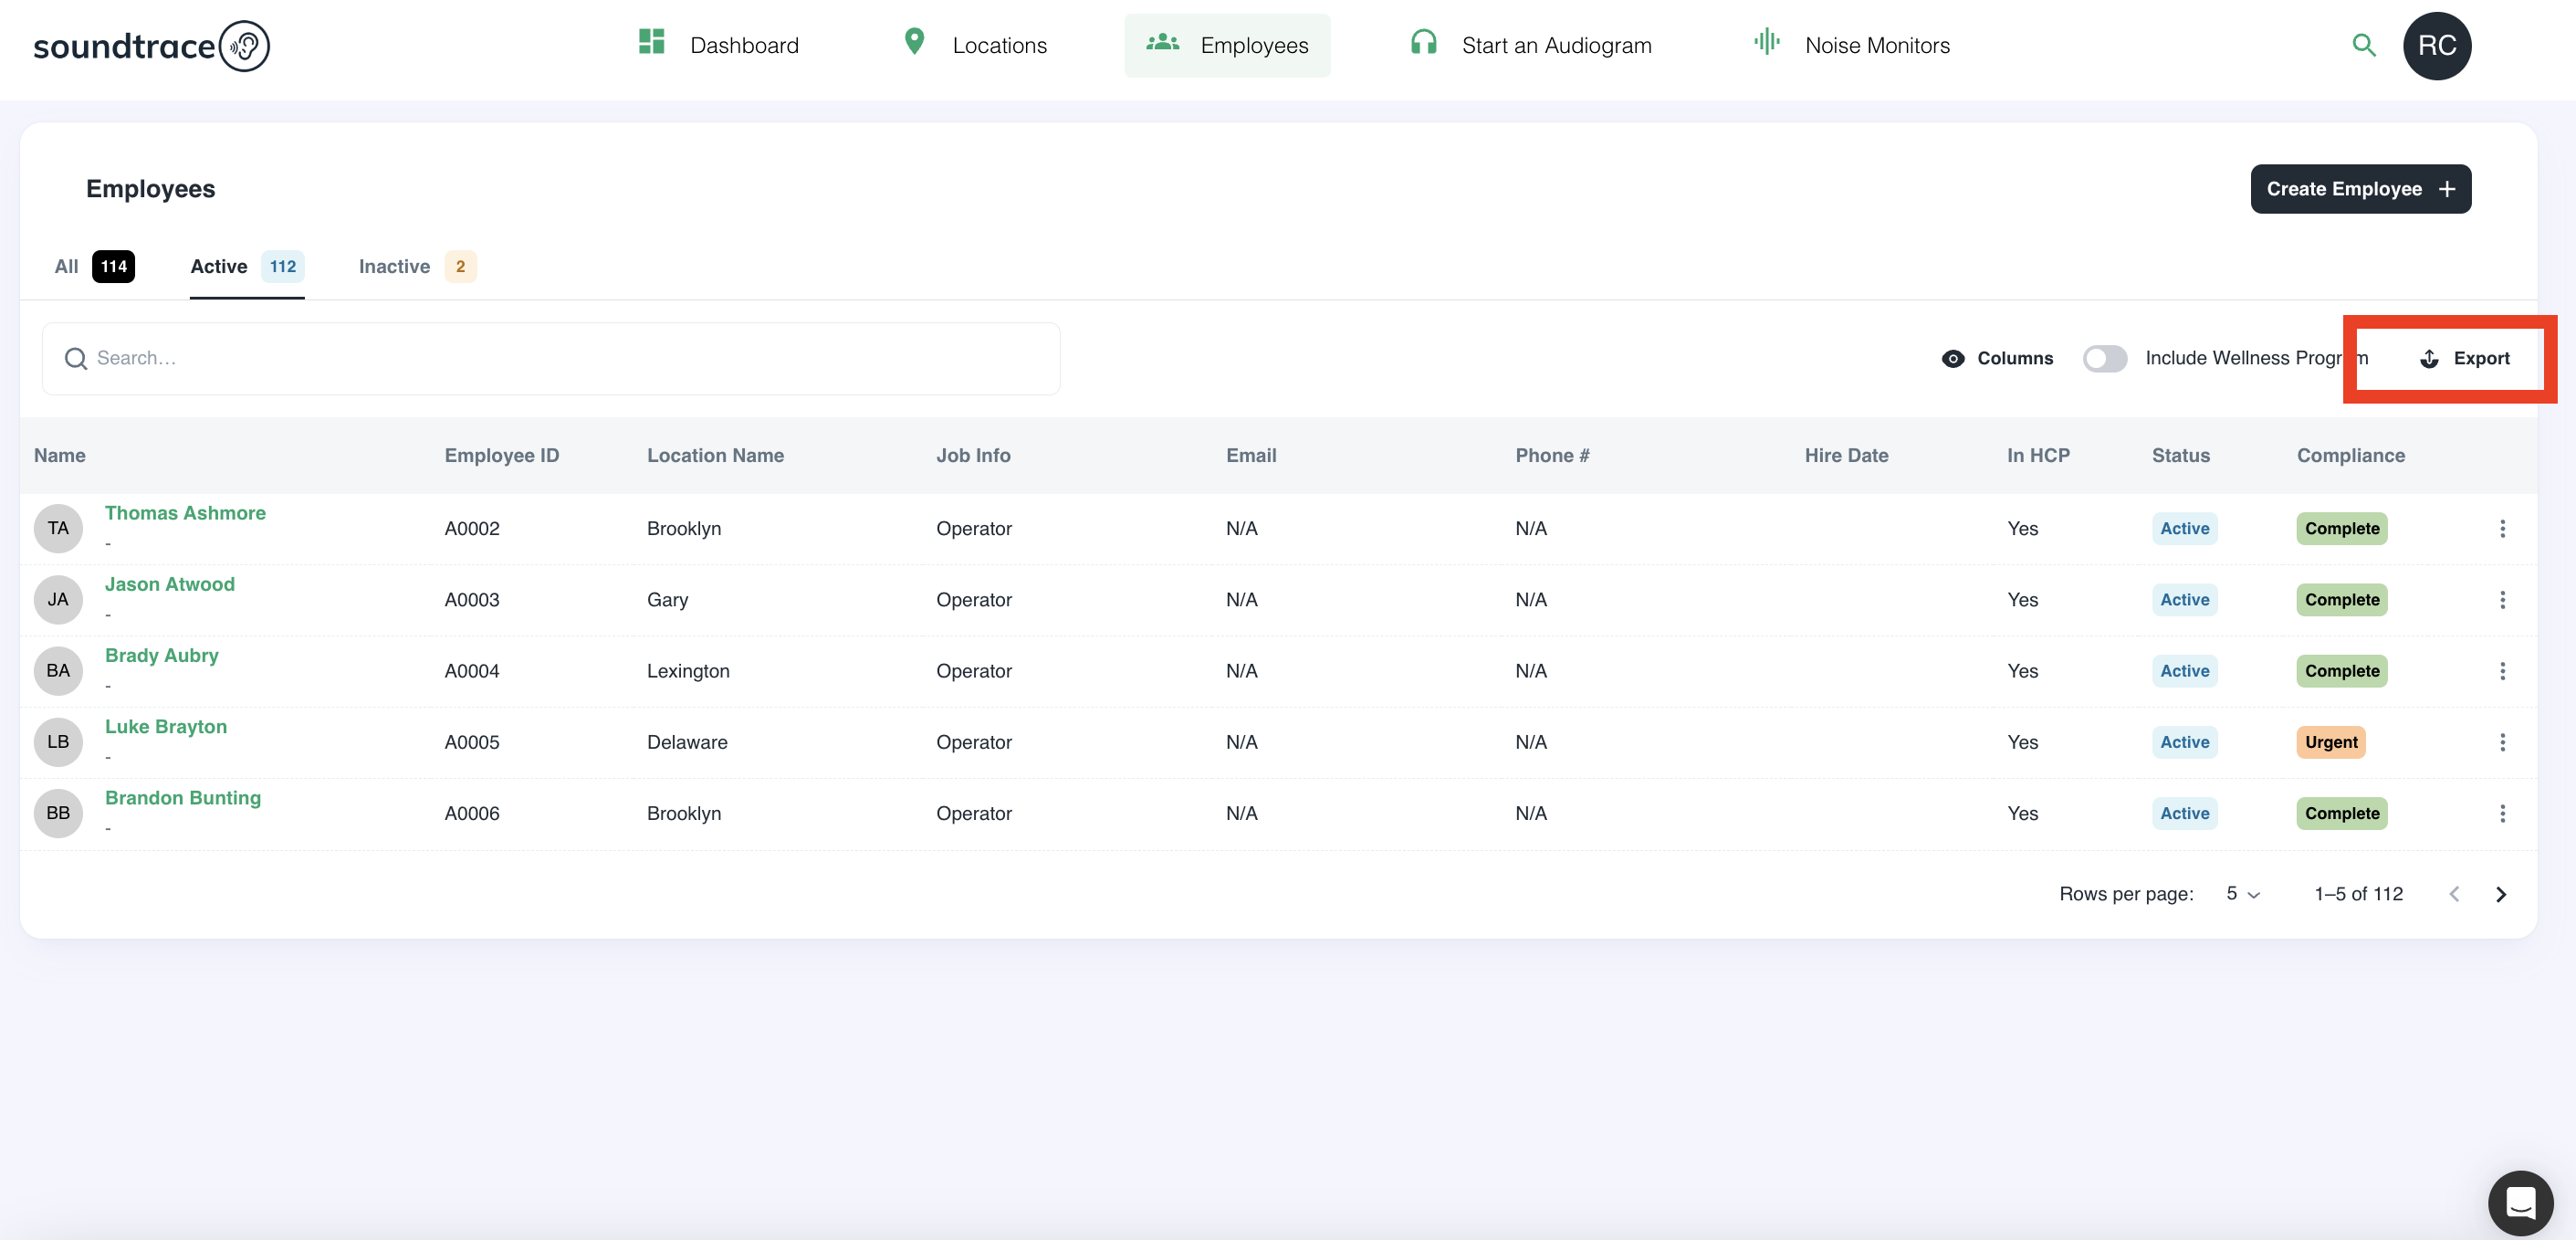2576x1240 pixels.
Task: Toggle Include Wellness Program switch
Action: pos(2104,358)
